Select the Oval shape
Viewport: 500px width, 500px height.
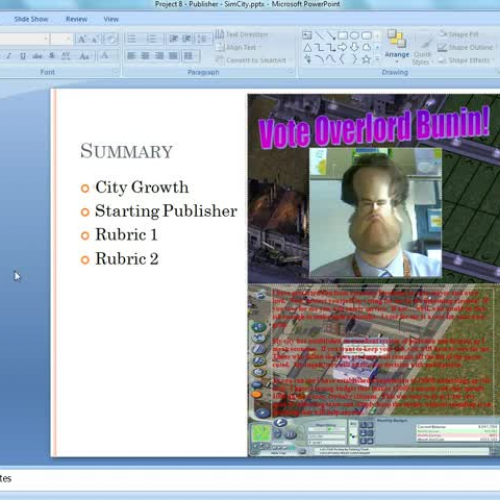point(354,35)
